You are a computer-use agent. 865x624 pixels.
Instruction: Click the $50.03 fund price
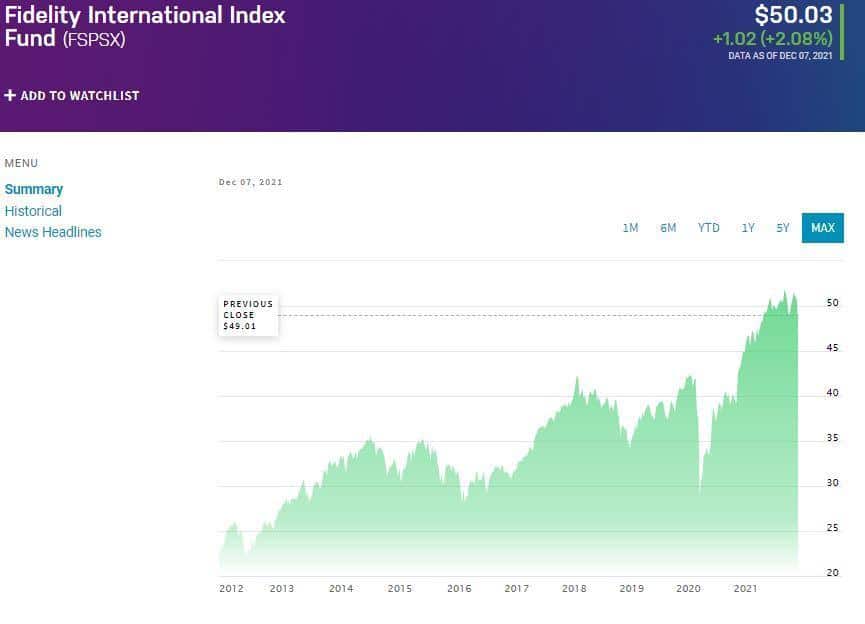[793, 15]
